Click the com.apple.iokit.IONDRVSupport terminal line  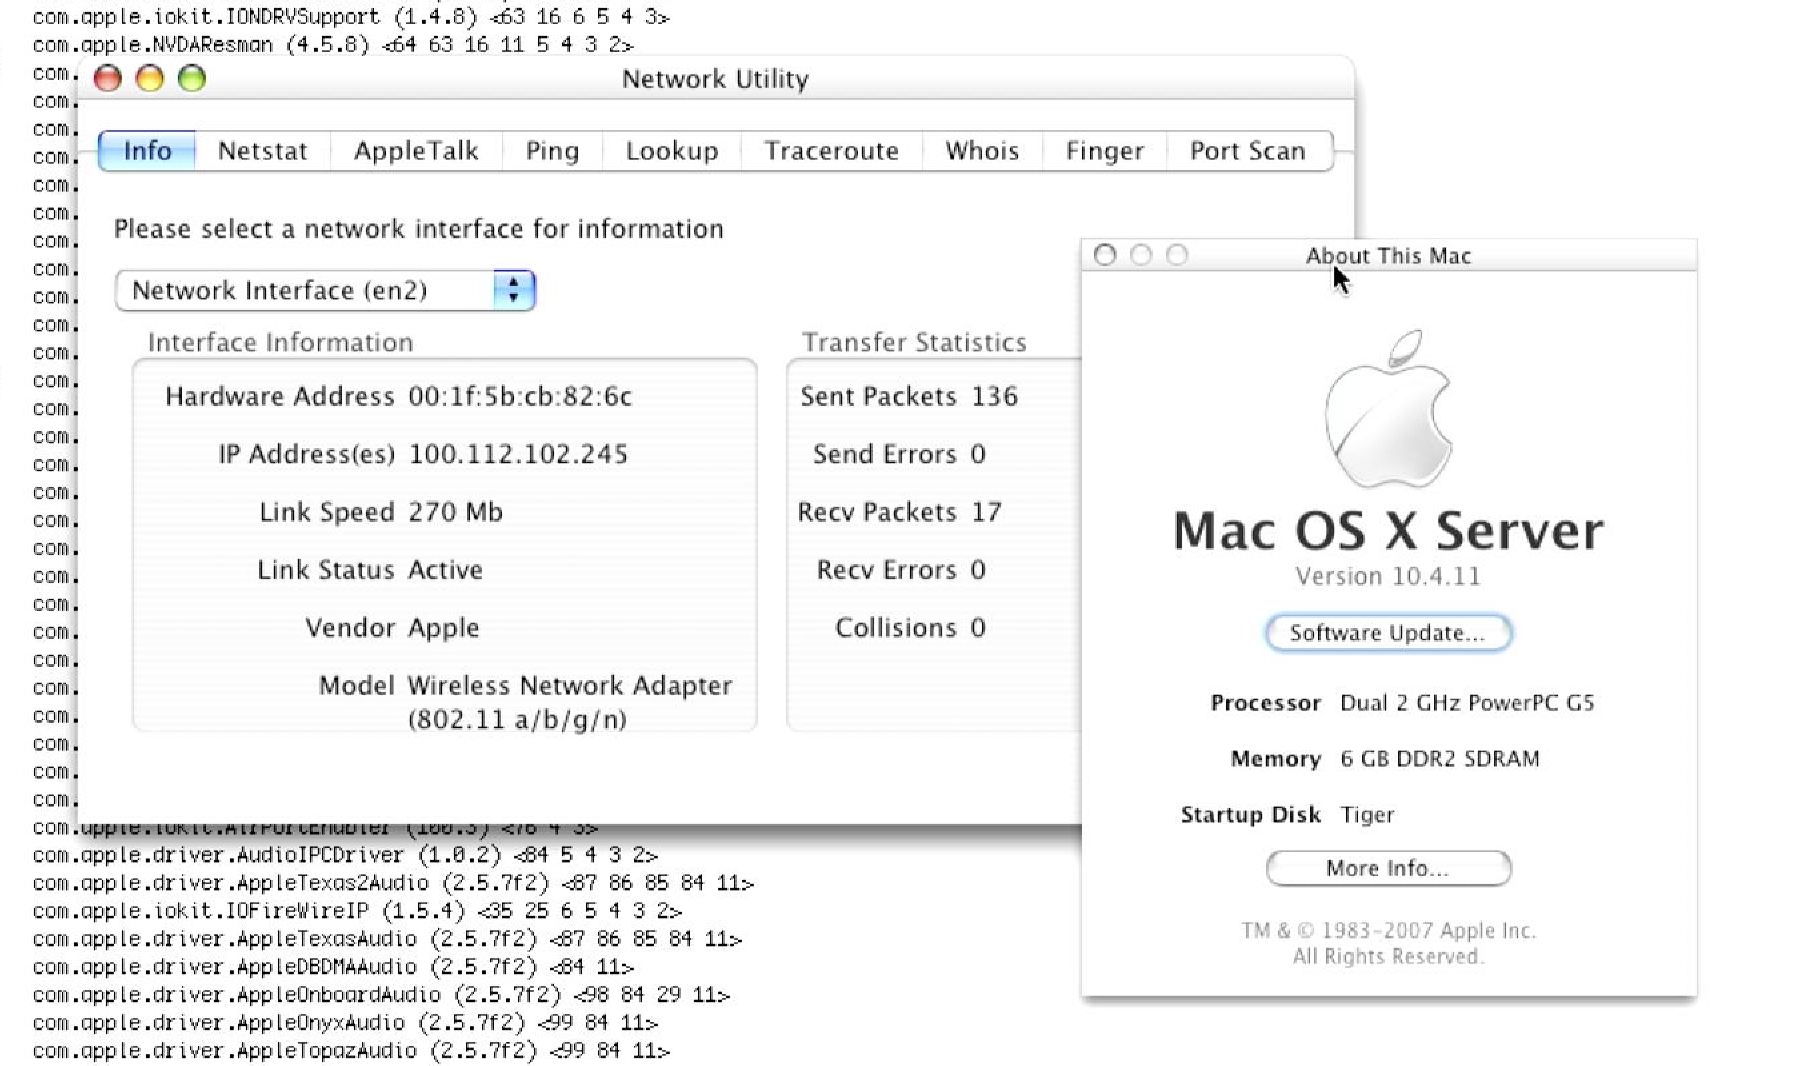tap(351, 17)
